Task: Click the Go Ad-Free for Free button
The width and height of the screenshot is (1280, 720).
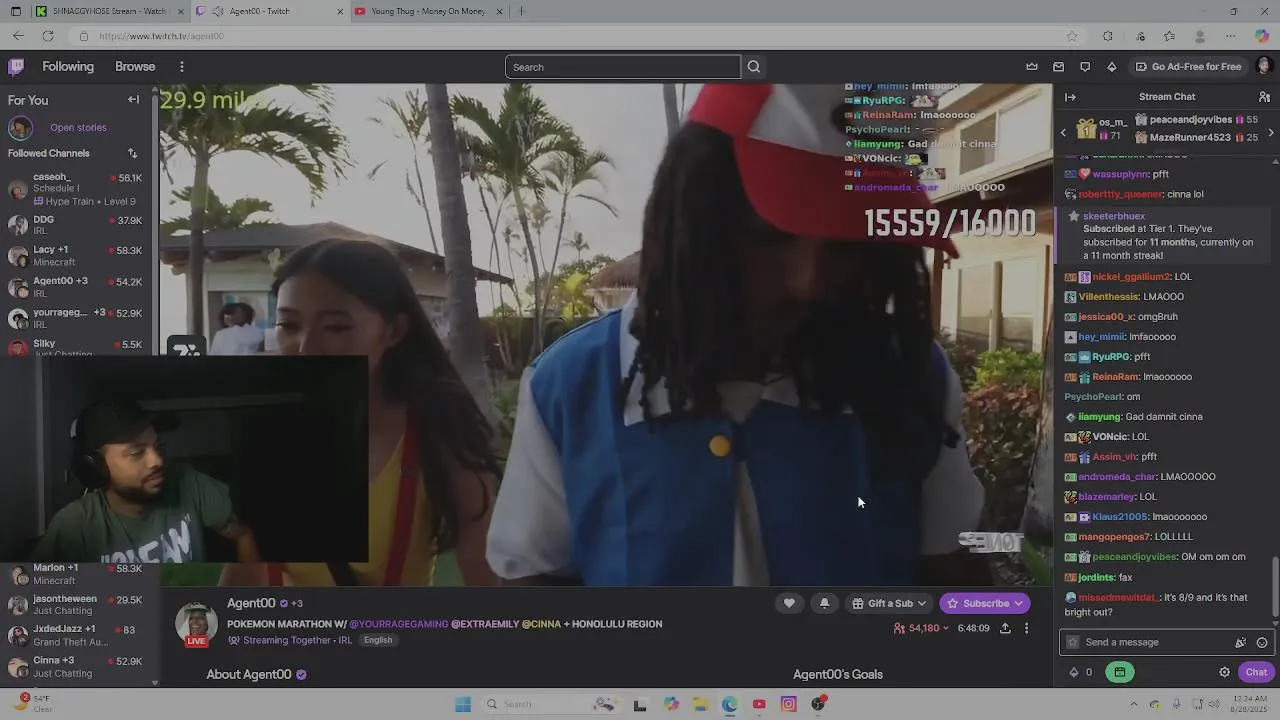Action: pos(1188,67)
